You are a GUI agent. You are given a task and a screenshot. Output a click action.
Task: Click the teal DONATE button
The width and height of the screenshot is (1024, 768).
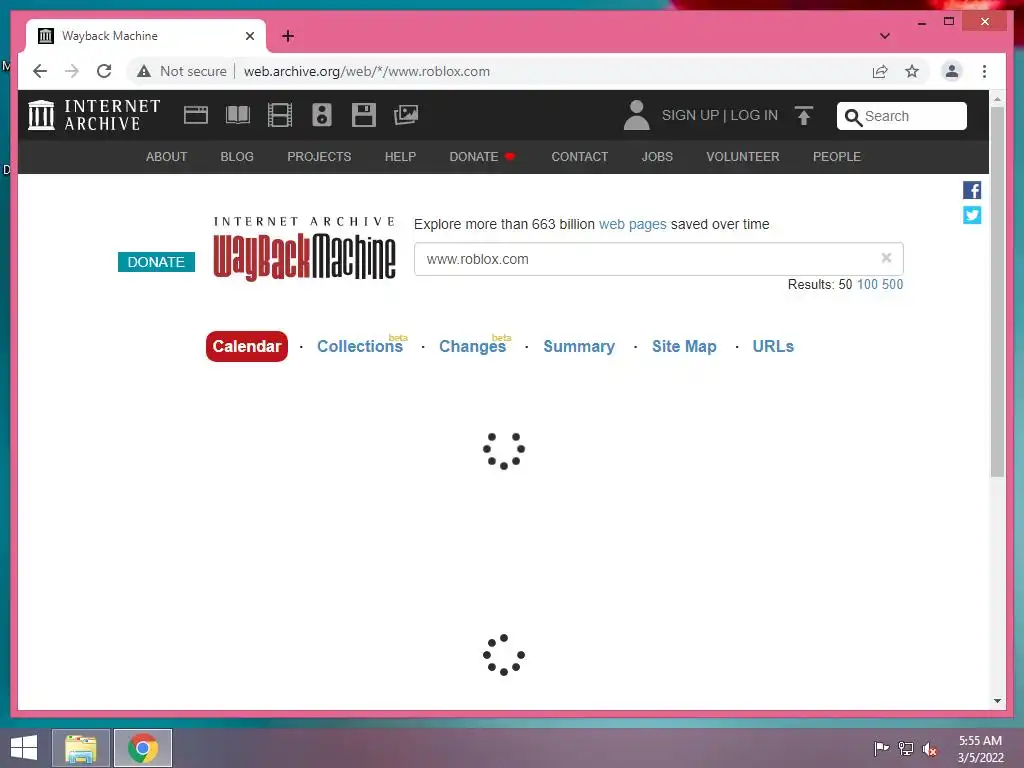[x=156, y=262]
